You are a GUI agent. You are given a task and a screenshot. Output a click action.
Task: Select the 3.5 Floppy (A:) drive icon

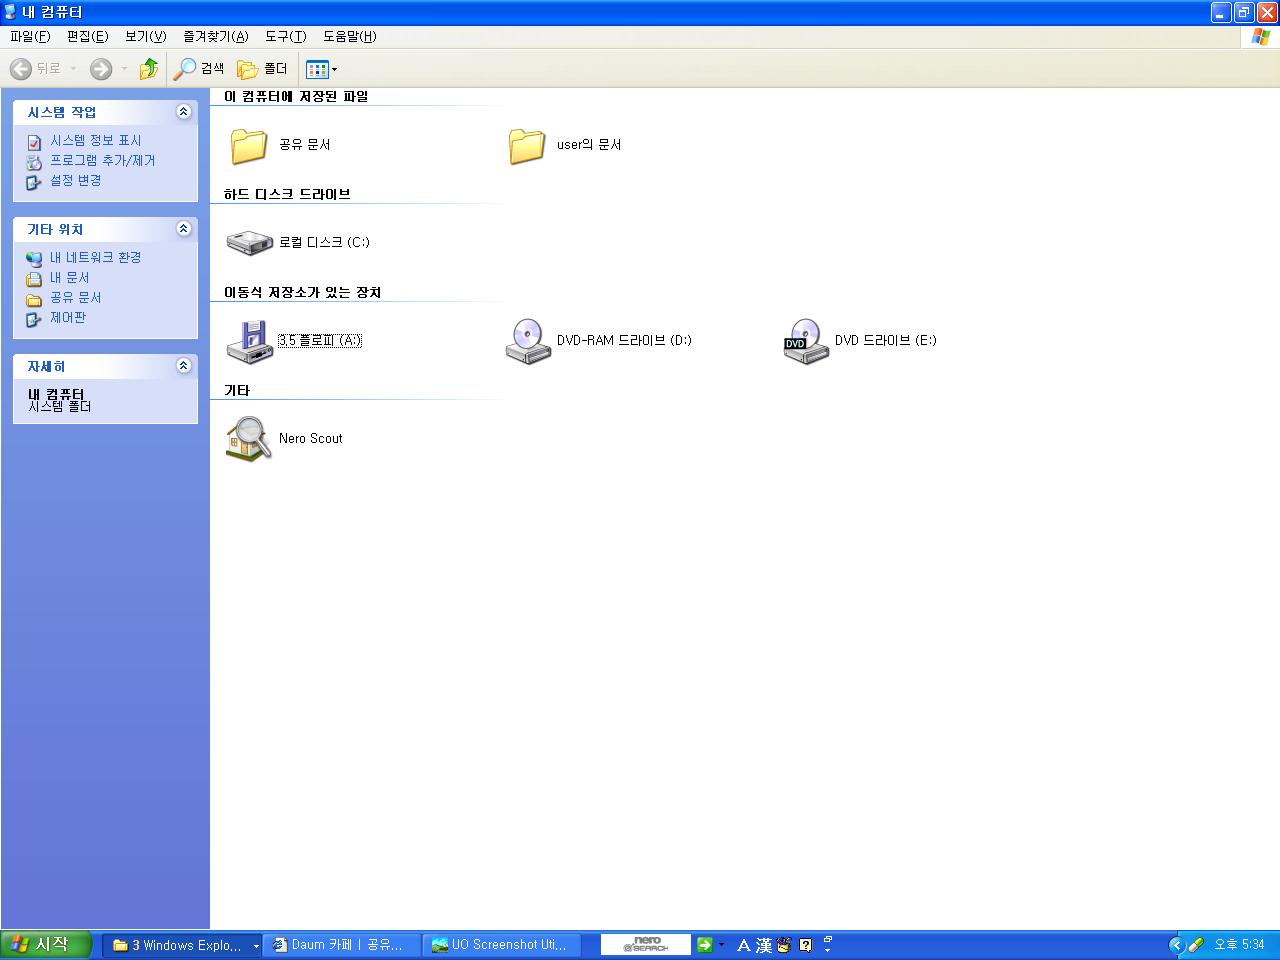(249, 341)
